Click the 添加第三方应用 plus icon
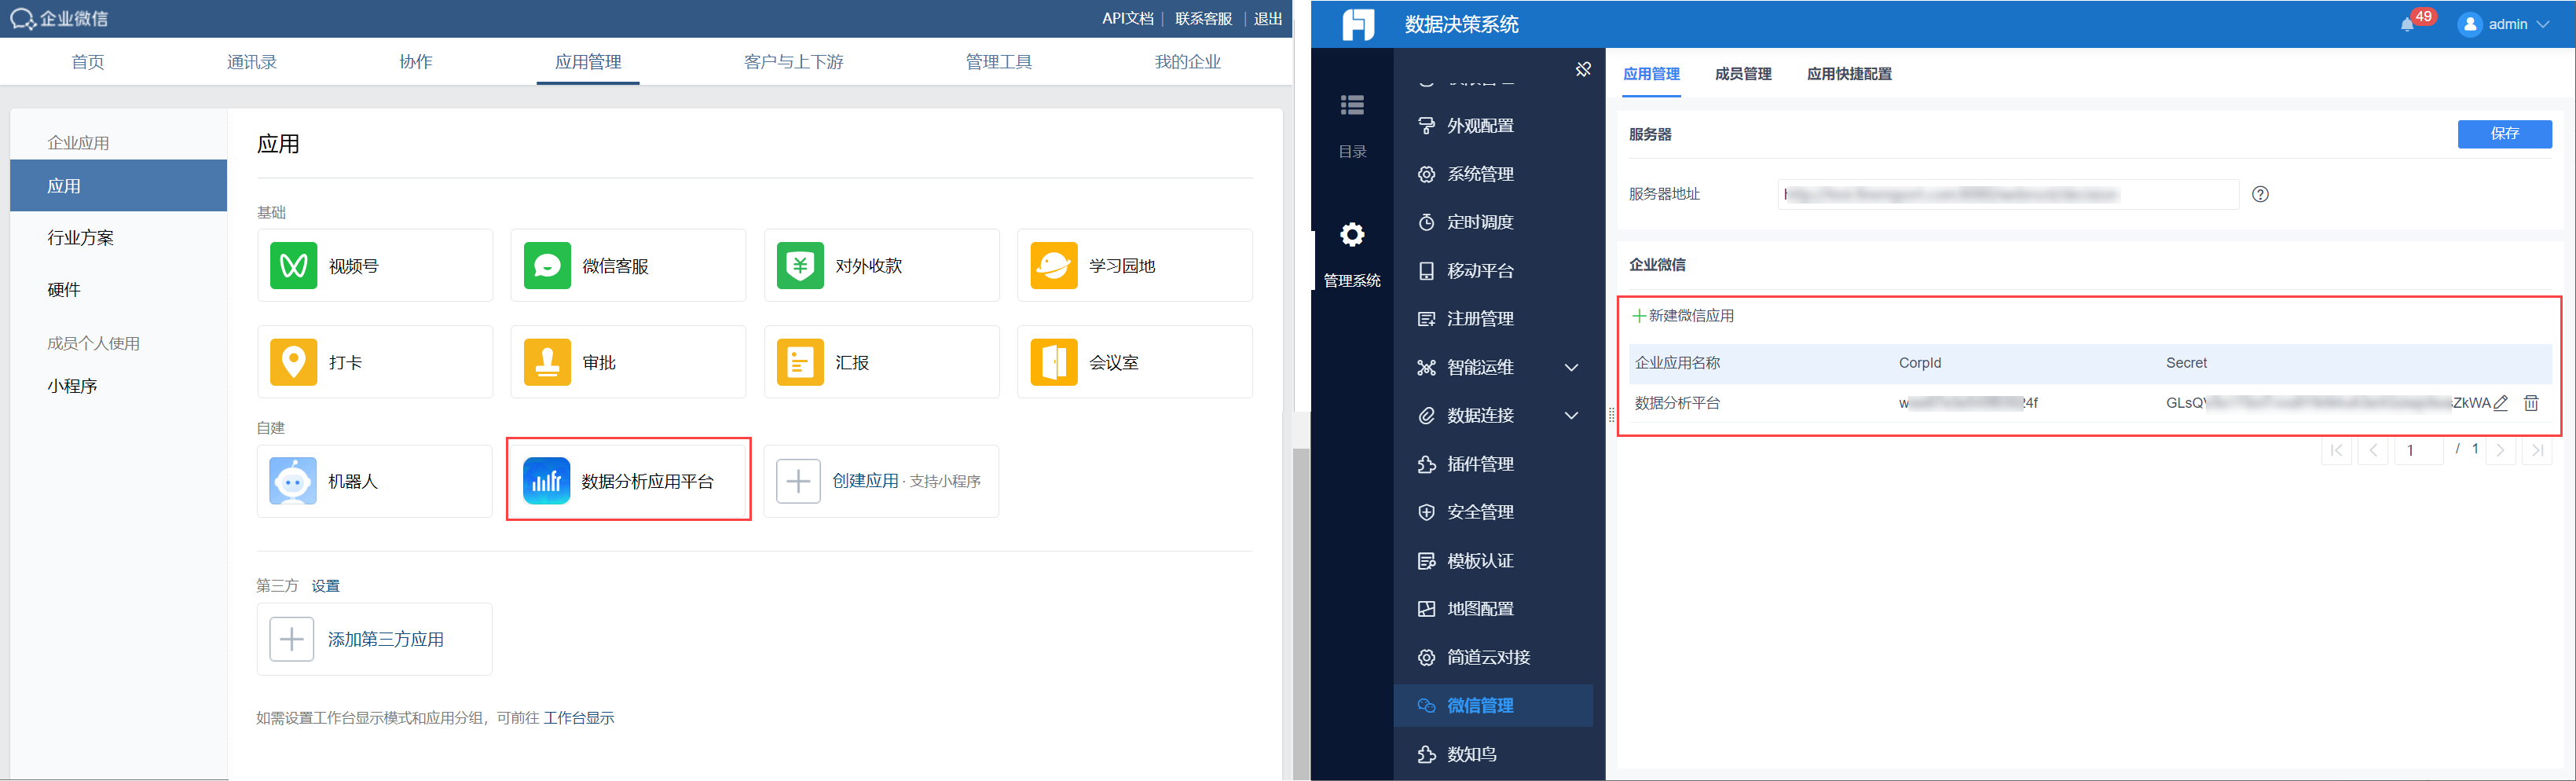 point(292,639)
